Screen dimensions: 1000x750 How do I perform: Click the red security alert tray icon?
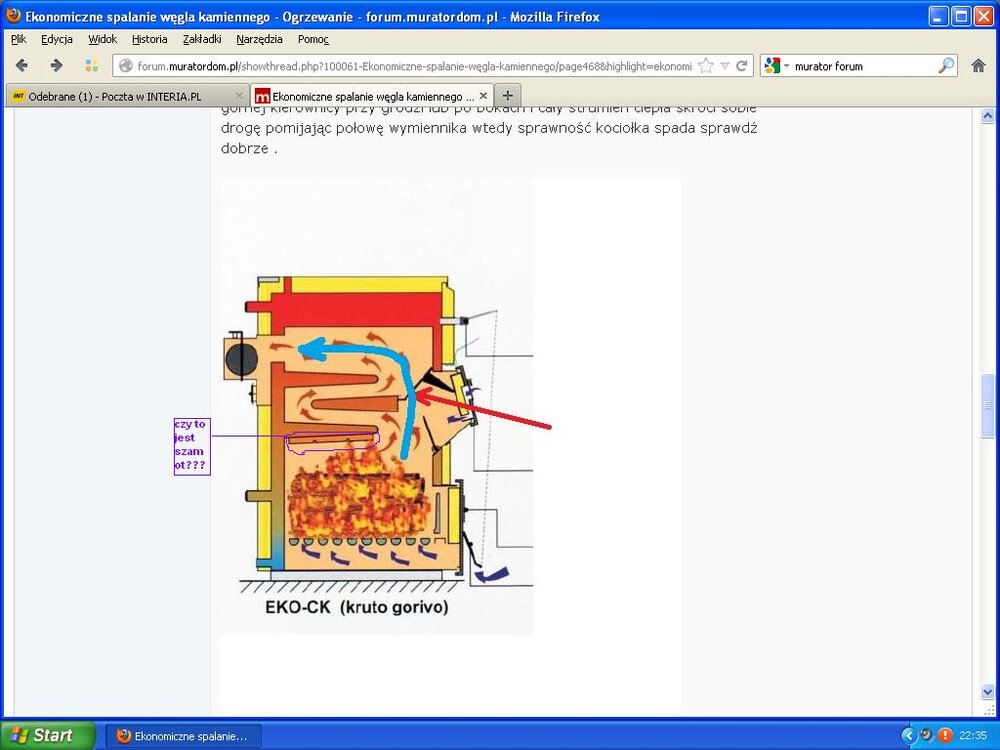945,735
